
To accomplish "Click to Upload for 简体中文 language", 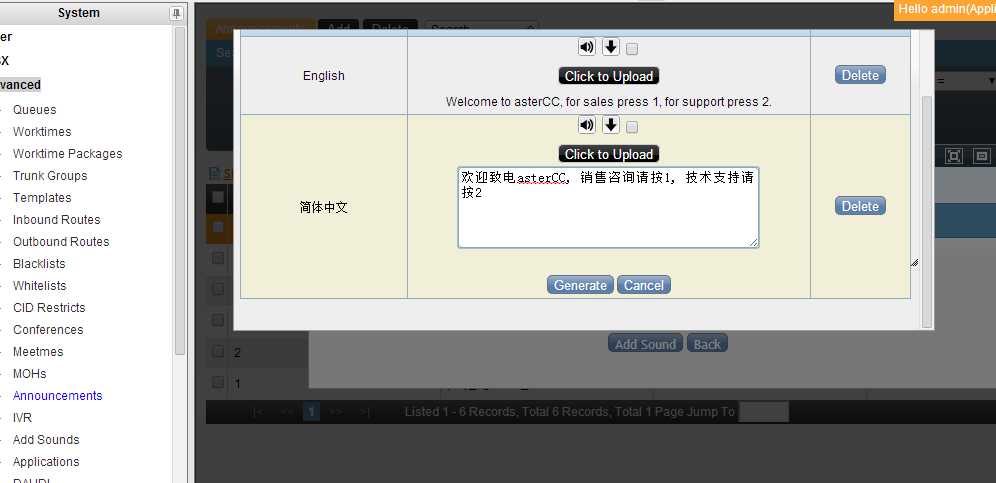I will point(608,154).
